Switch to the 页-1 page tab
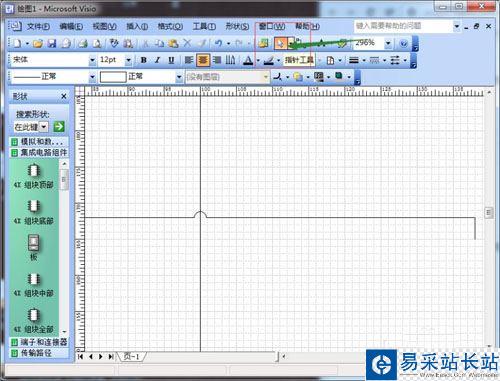 coord(132,356)
